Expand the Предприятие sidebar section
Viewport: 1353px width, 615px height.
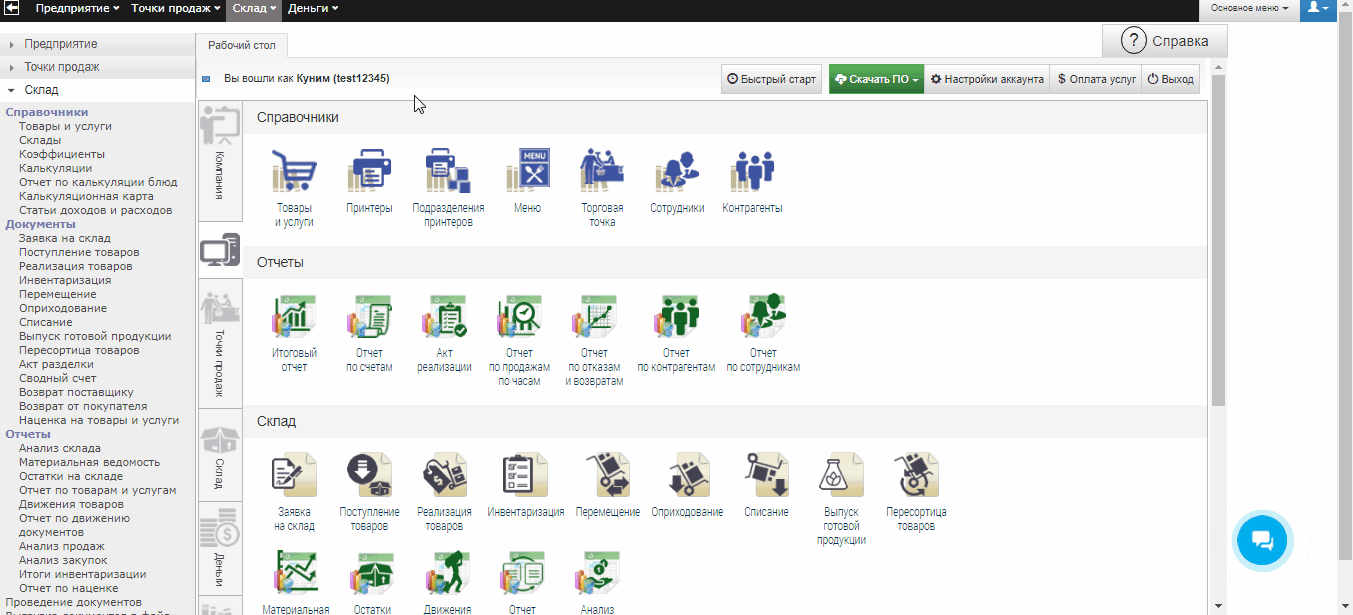click(61, 44)
